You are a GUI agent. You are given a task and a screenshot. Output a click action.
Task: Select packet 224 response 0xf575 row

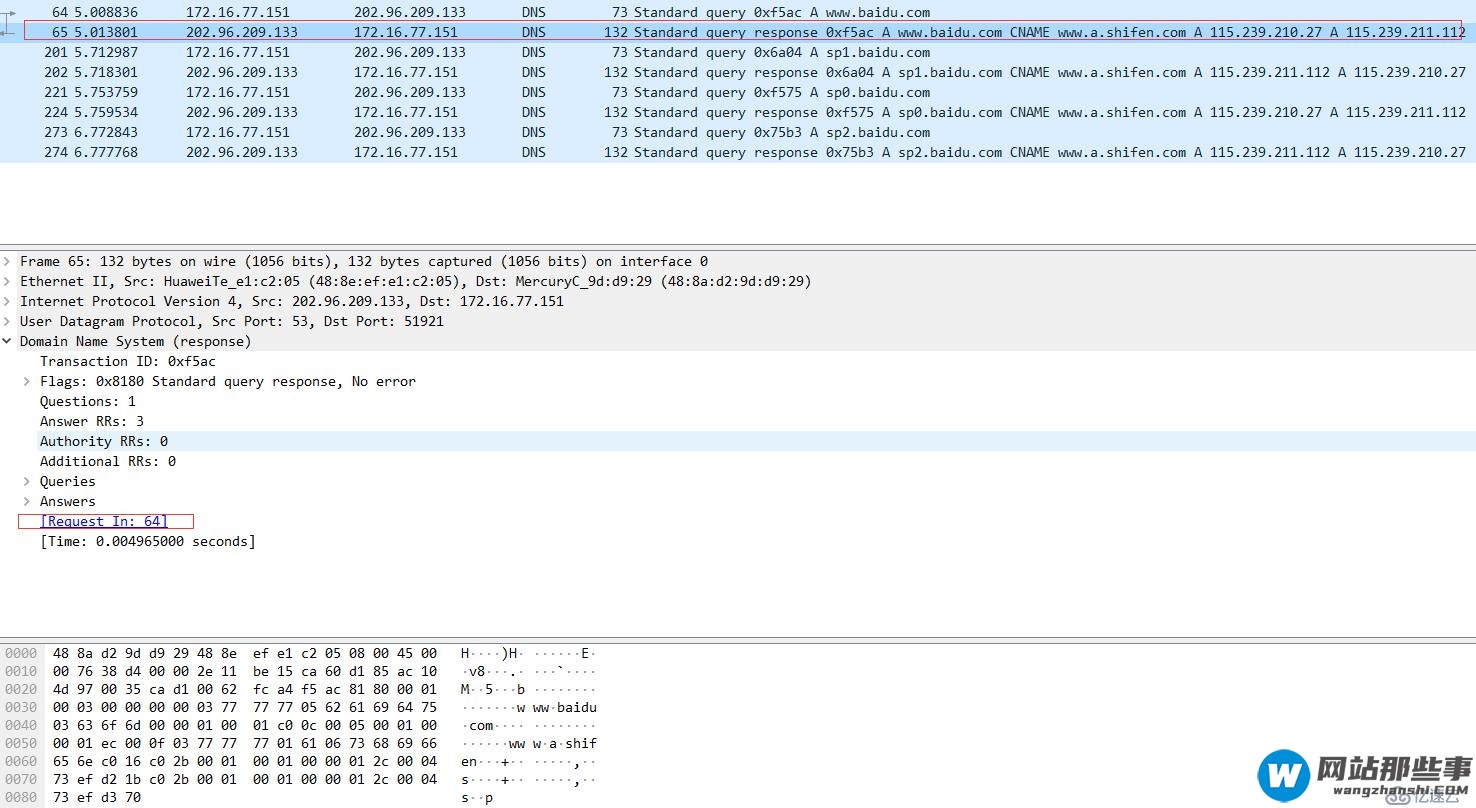click(x=738, y=112)
